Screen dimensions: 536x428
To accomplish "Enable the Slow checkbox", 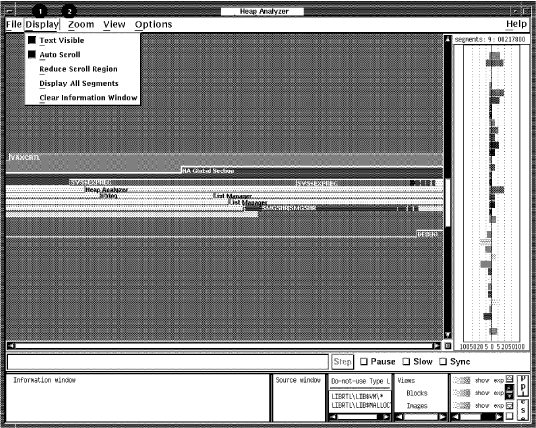I will 406,361.
